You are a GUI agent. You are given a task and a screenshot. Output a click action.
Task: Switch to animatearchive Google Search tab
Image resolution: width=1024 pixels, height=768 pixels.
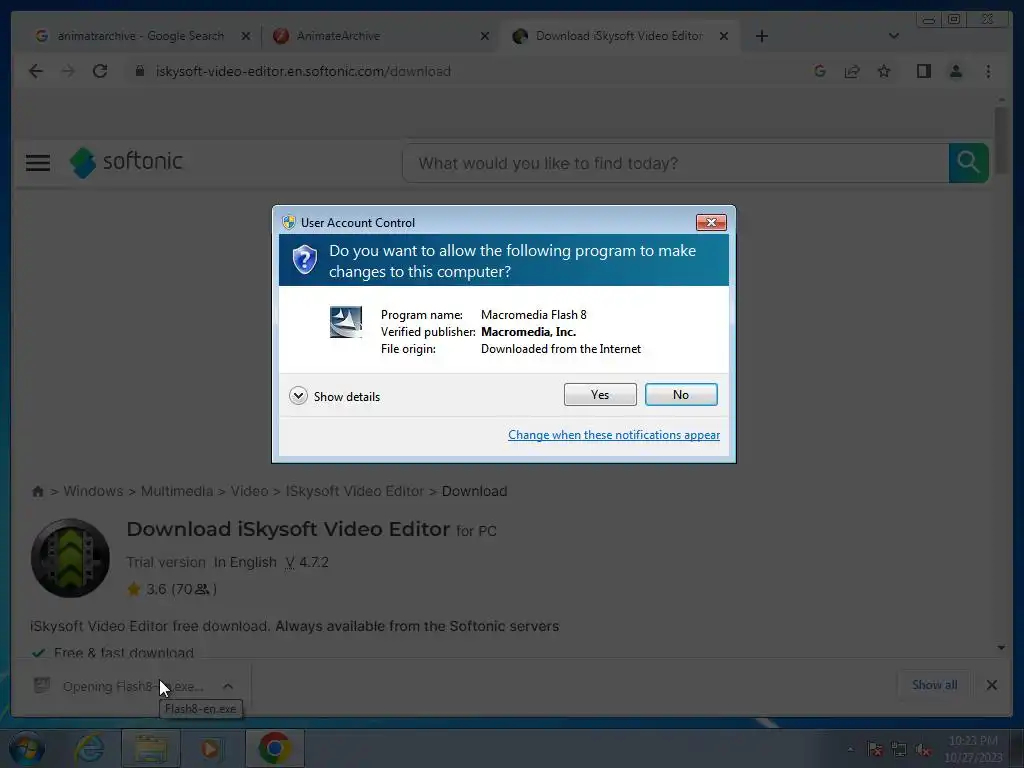pyautogui.click(x=140, y=36)
